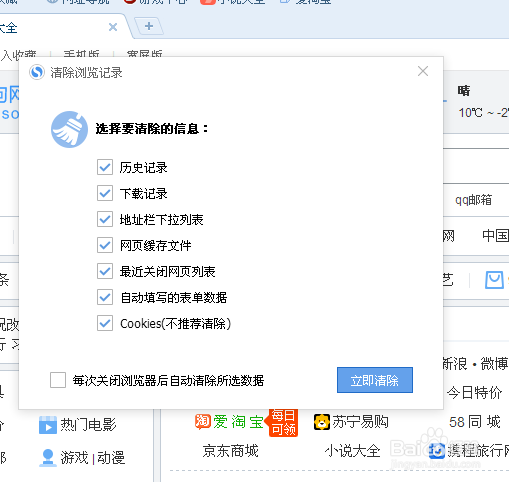Image resolution: width=509 pixels, height=482 pixels.
Task: Open 苏宁易购 link
Action: [x=360, y=422]
